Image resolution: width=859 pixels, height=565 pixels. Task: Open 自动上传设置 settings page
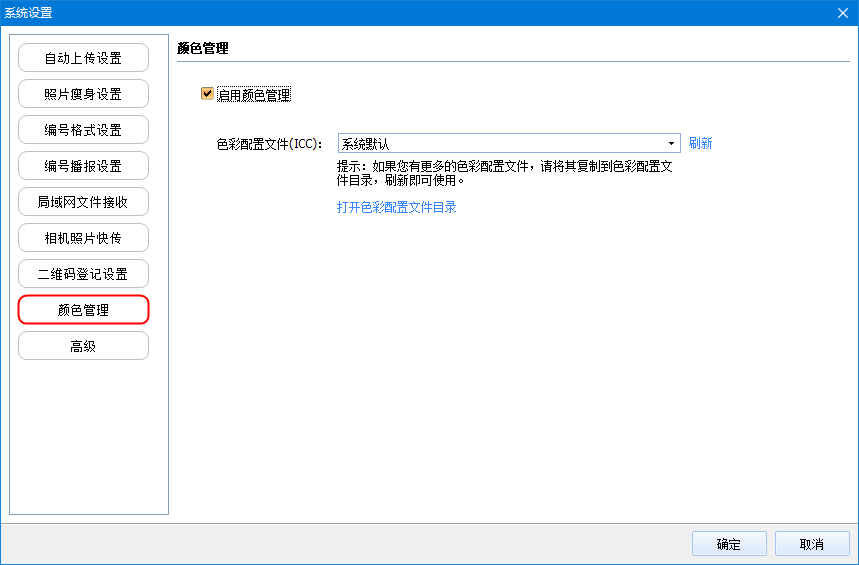(83, 58)
